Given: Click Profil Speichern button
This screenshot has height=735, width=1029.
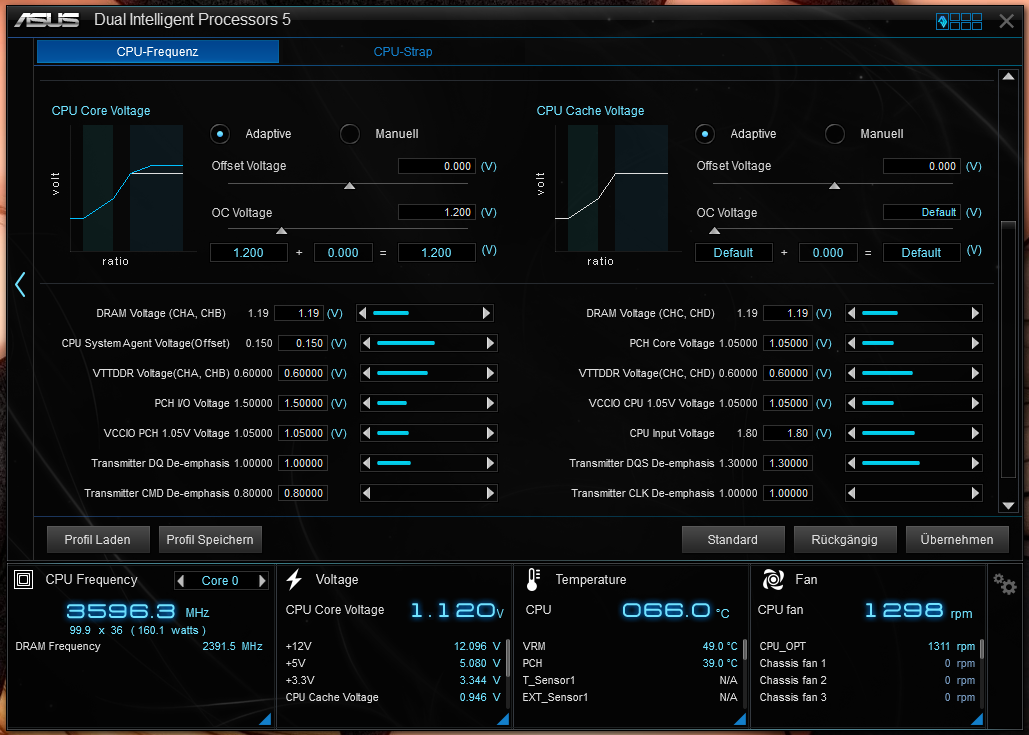Looking at the screenshot, I should 210,539.
